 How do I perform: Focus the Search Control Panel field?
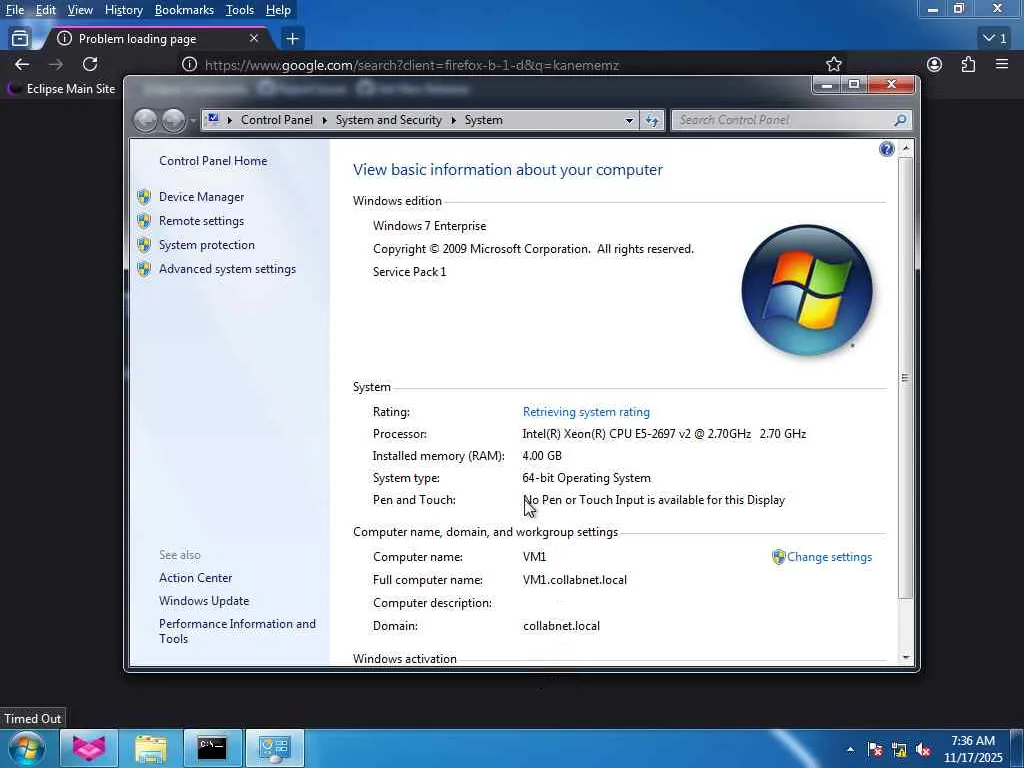(782, 120)
